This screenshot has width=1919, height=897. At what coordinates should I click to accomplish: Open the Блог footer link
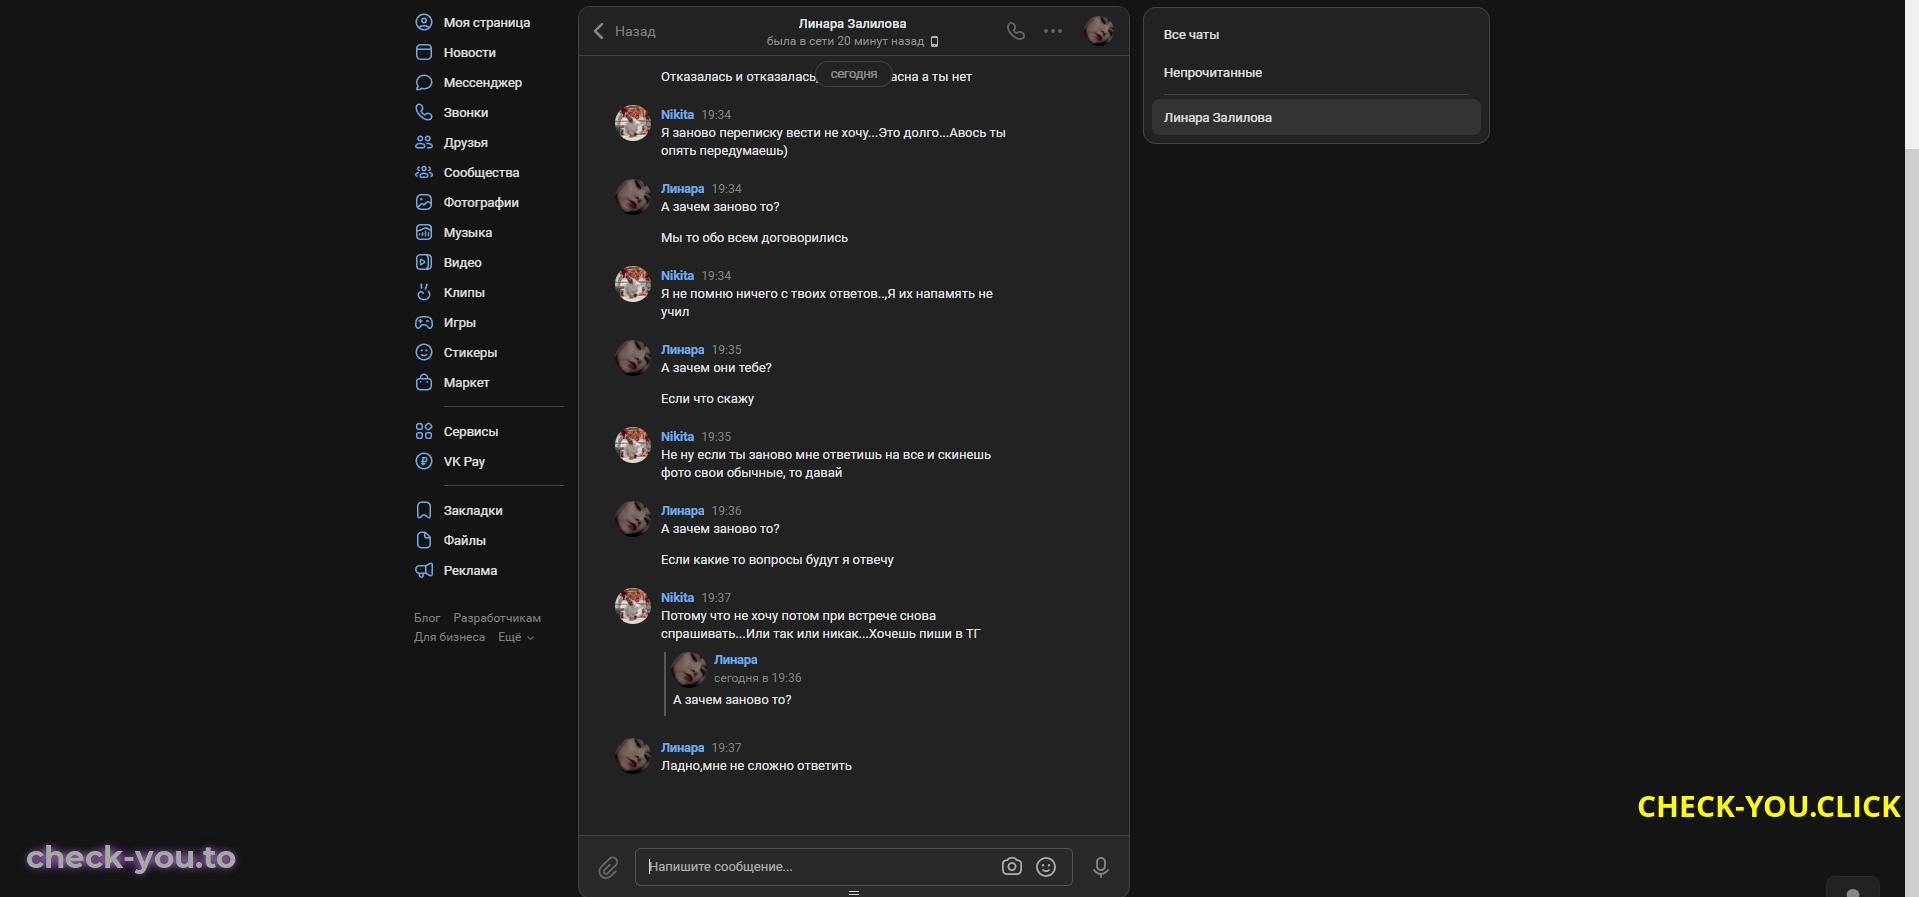click(x=427, y=618)
